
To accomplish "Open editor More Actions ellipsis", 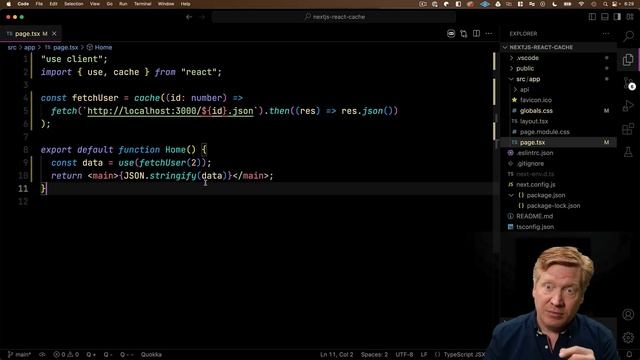I will (x=489, y=33).
